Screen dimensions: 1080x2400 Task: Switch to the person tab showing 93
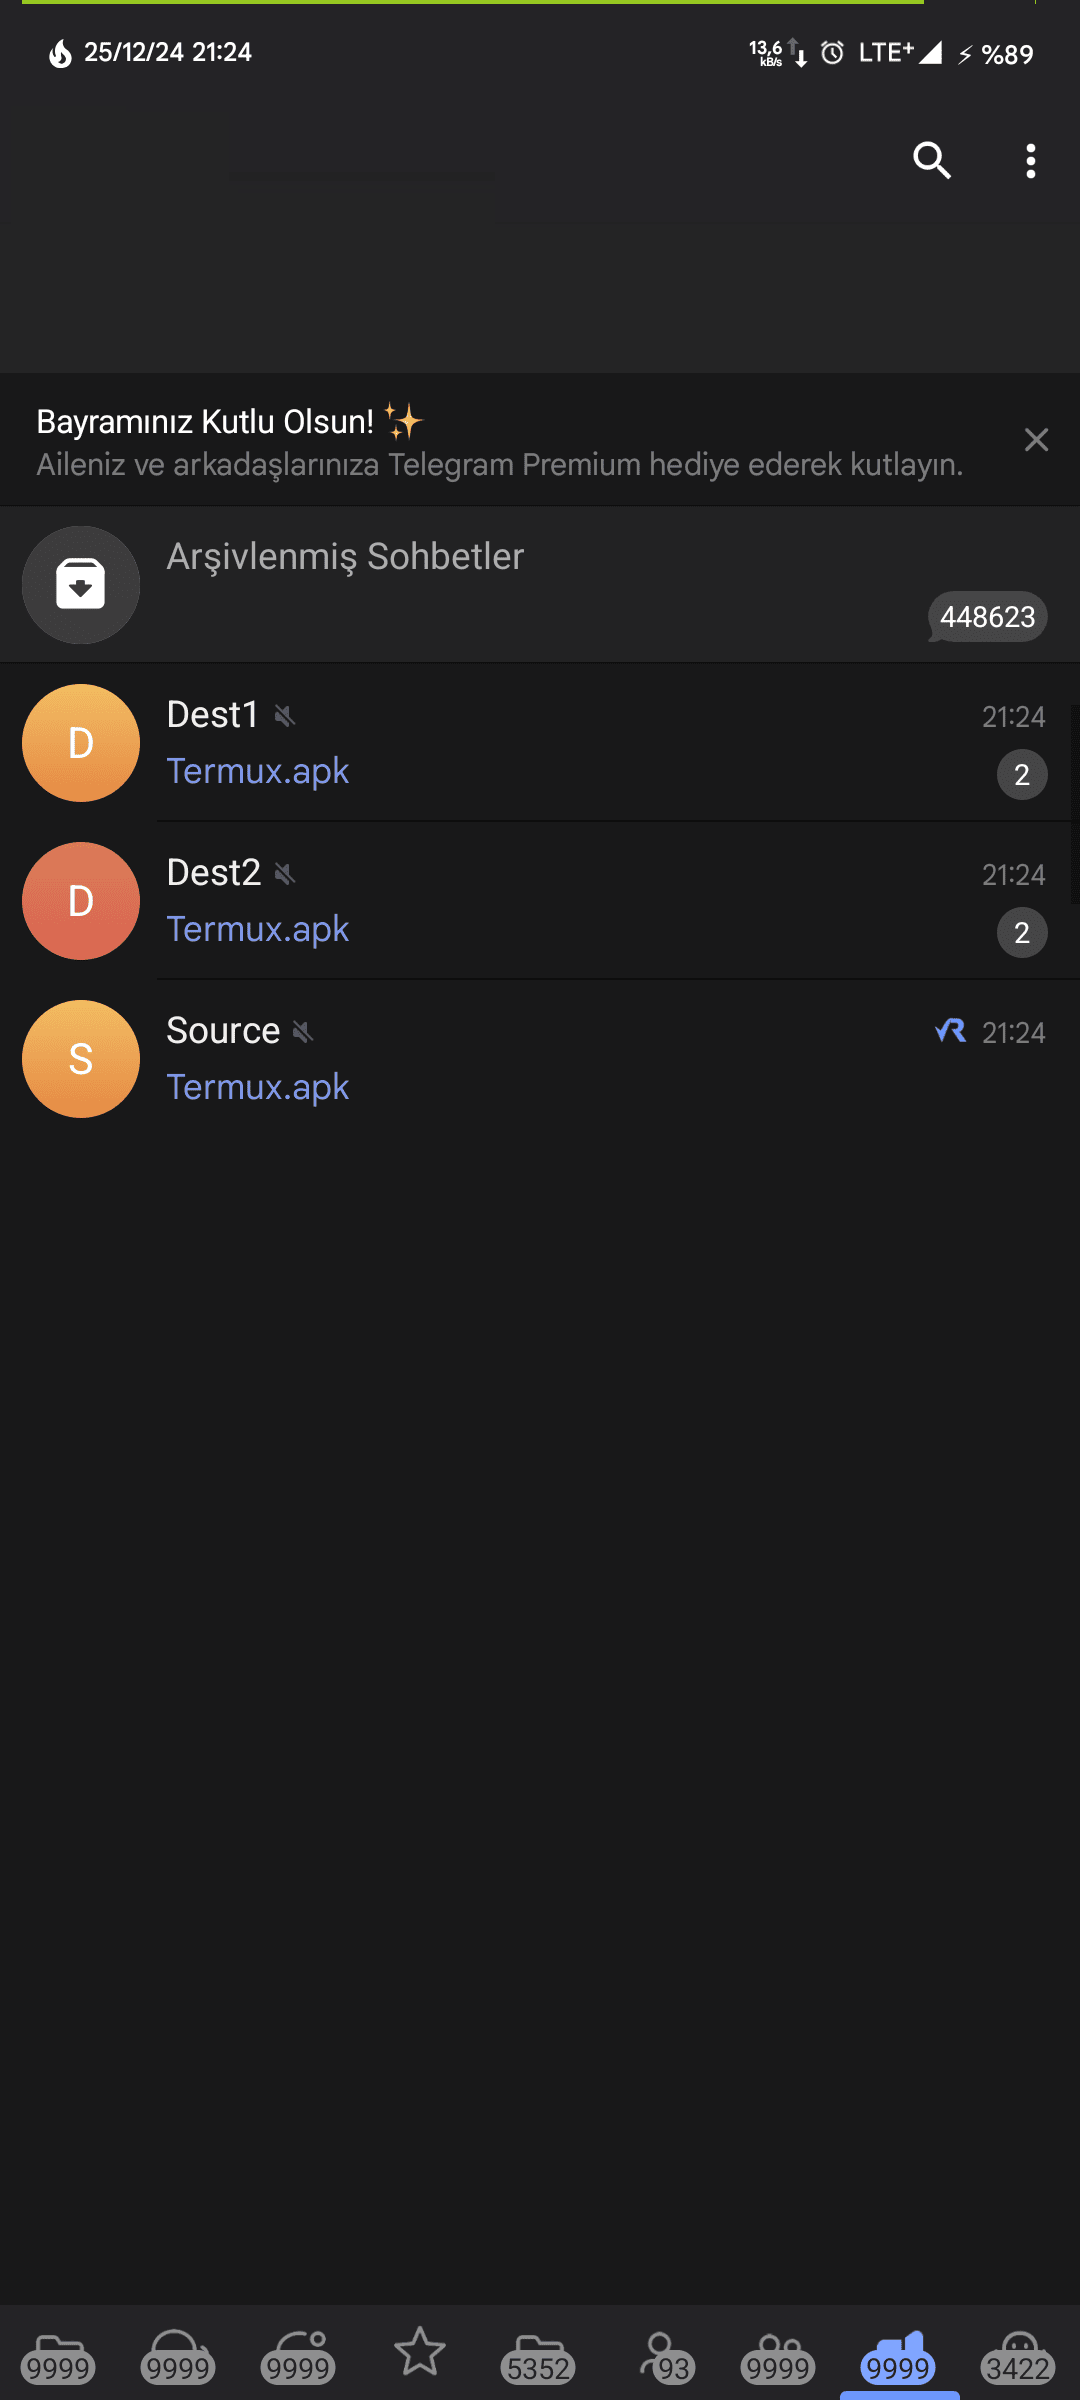[x=665, y=2358]
